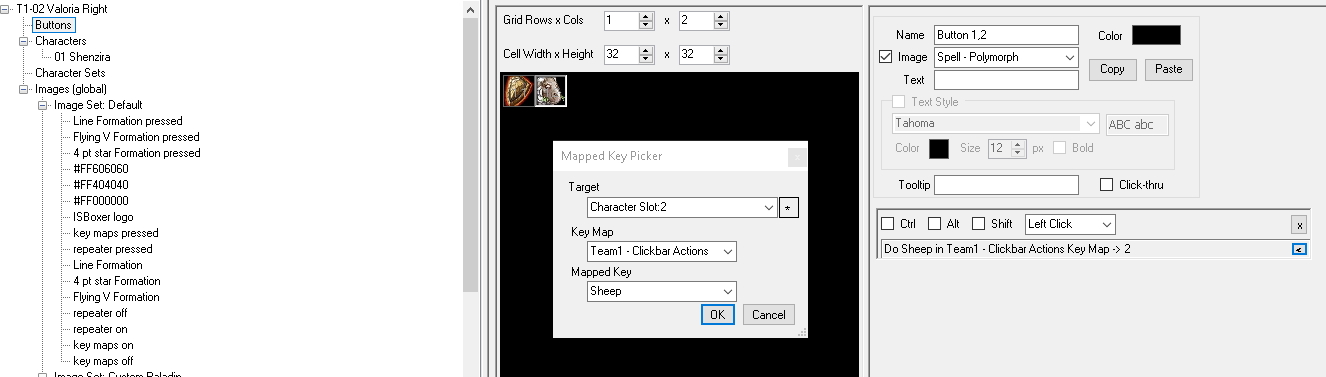Select the Polymorph sheep button icon
The image size is (1326, 377).
coord(551,91)
